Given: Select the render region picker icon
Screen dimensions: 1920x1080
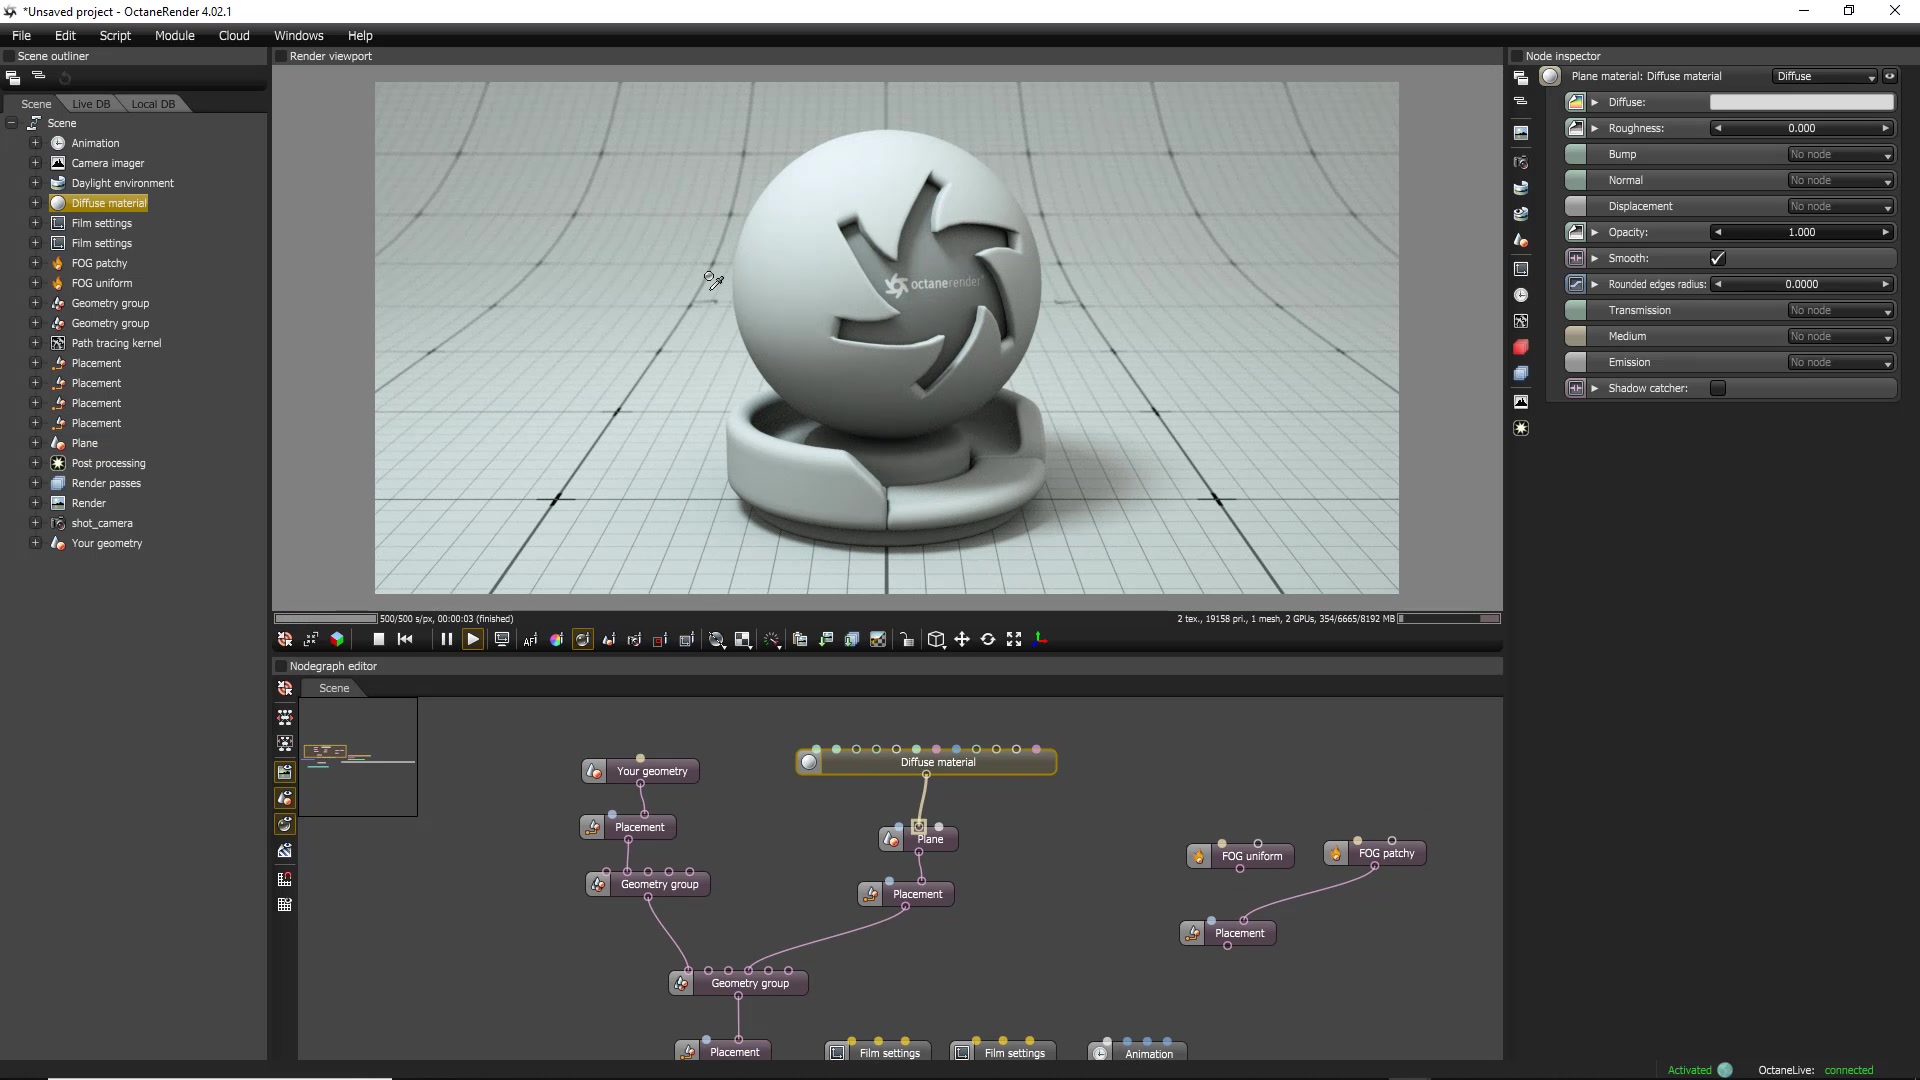Looking at the screenshot, I should (660, 640).
